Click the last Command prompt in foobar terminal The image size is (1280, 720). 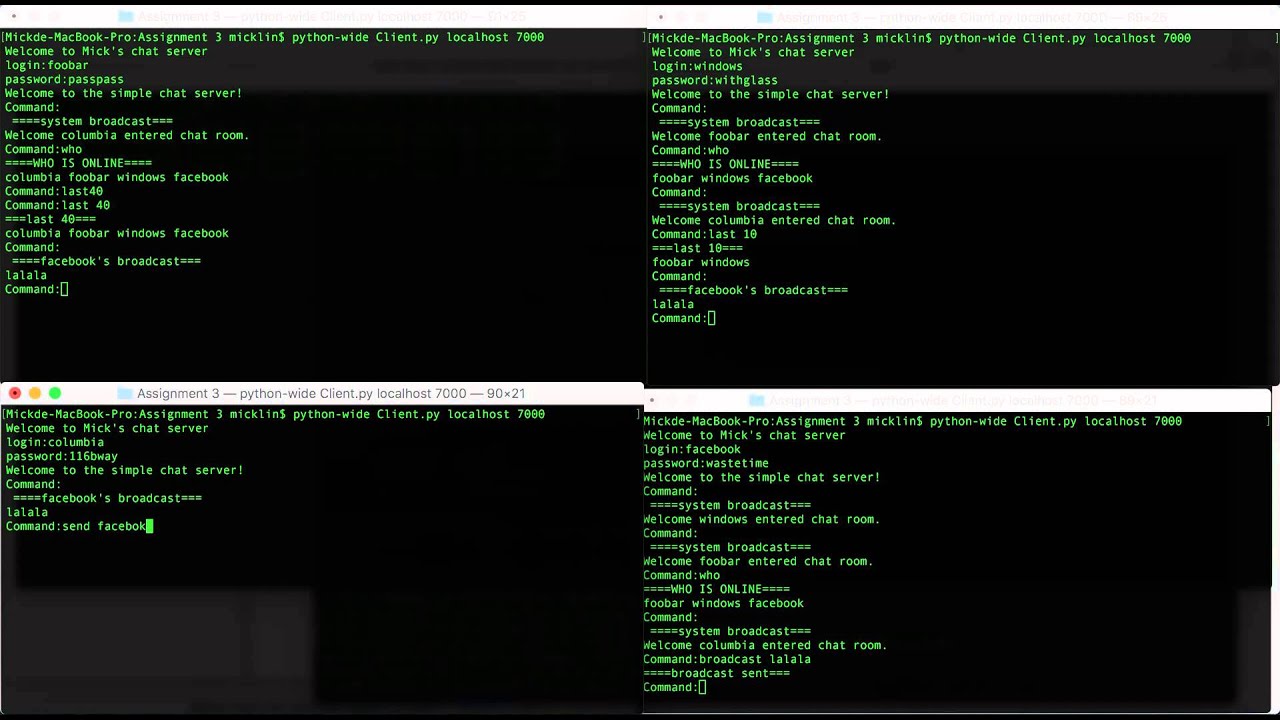(36, 289)
